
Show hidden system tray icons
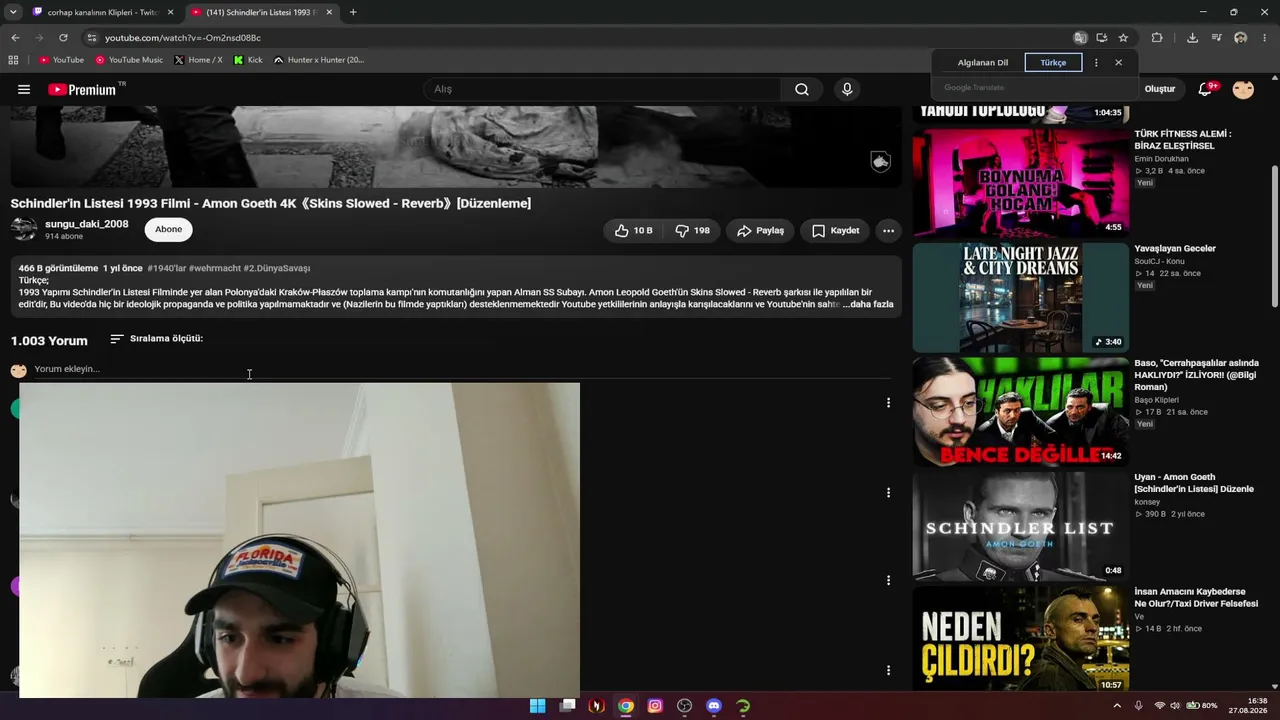tap(1117, 706)
